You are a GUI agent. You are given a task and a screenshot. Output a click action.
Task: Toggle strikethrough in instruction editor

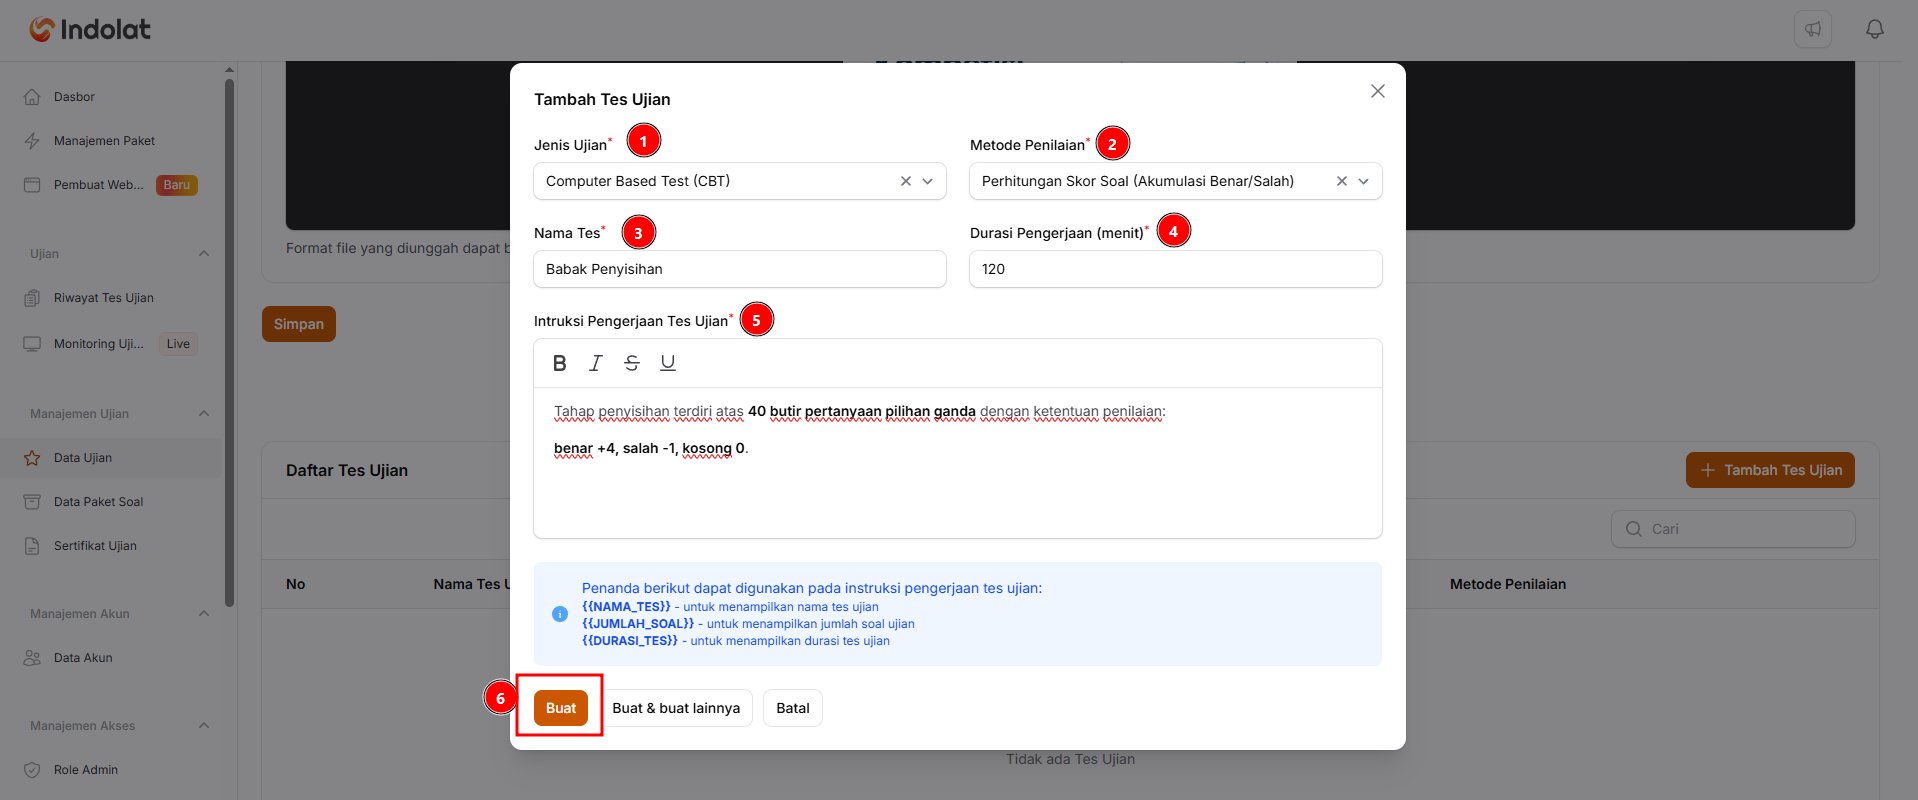(632, 363)
